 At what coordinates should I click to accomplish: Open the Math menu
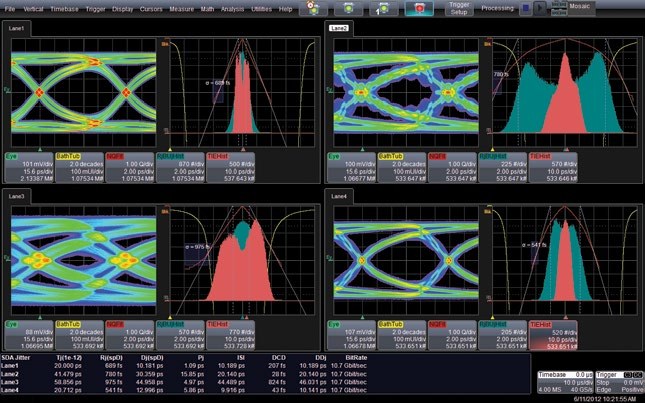pos(207,9)
